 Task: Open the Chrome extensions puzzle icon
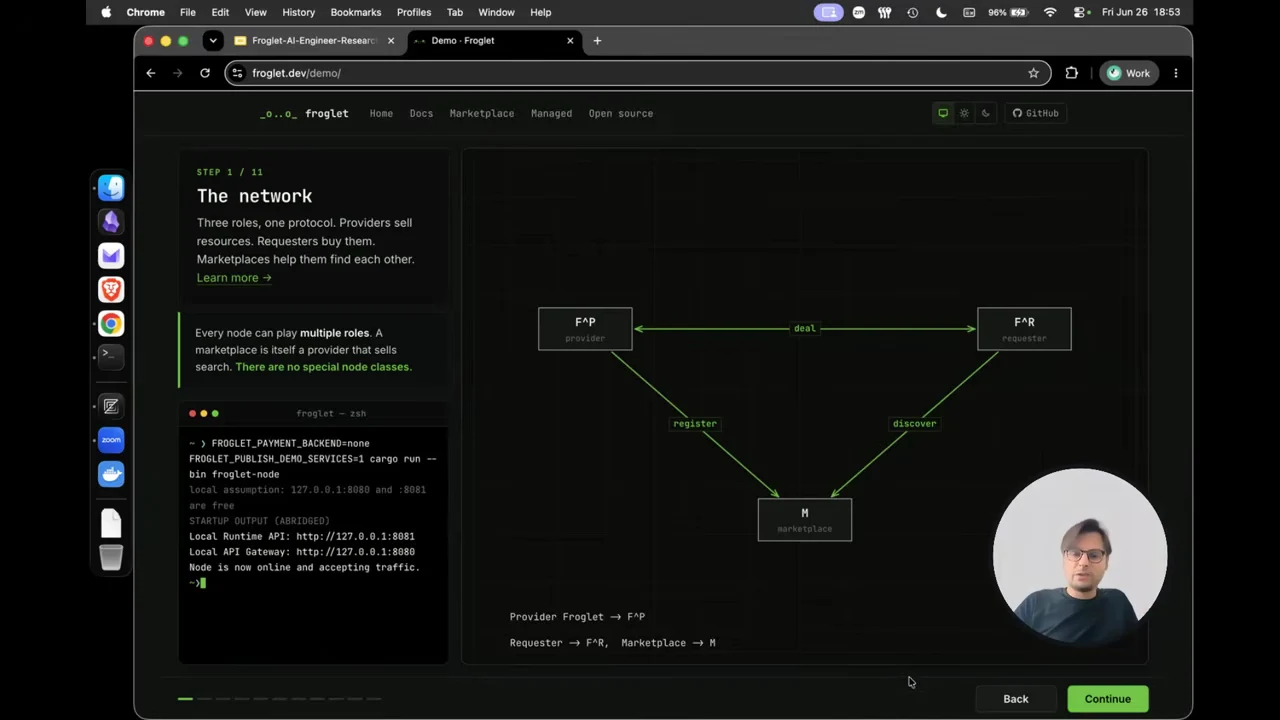1072,73
